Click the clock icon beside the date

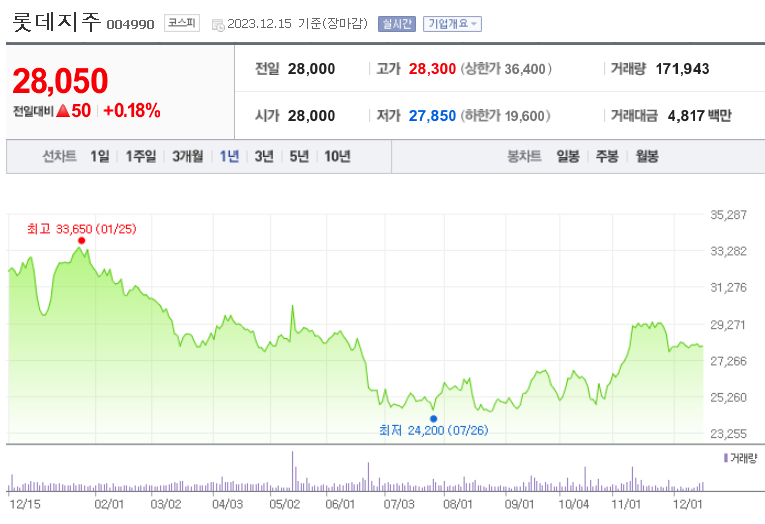pyautogui.click(x=218, y=24)
